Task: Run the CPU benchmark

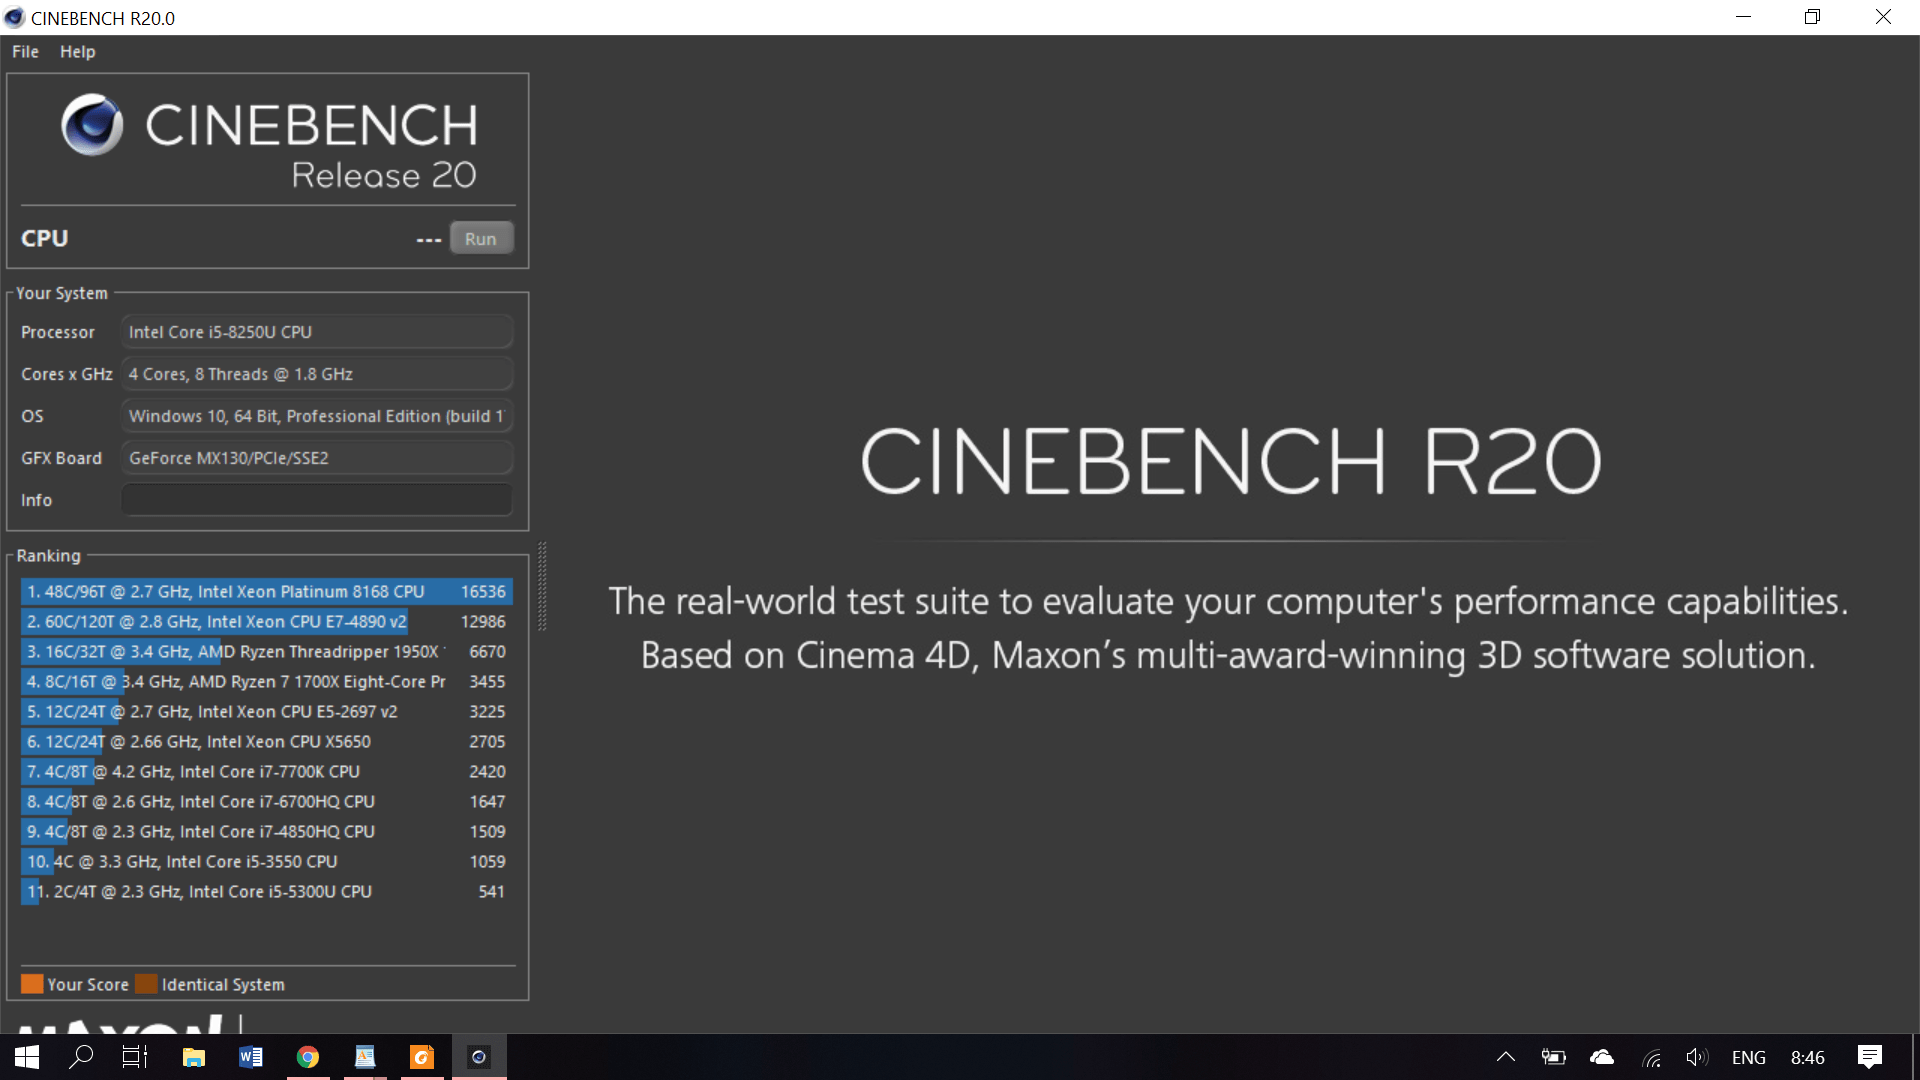Action: [x=480, y=239]
